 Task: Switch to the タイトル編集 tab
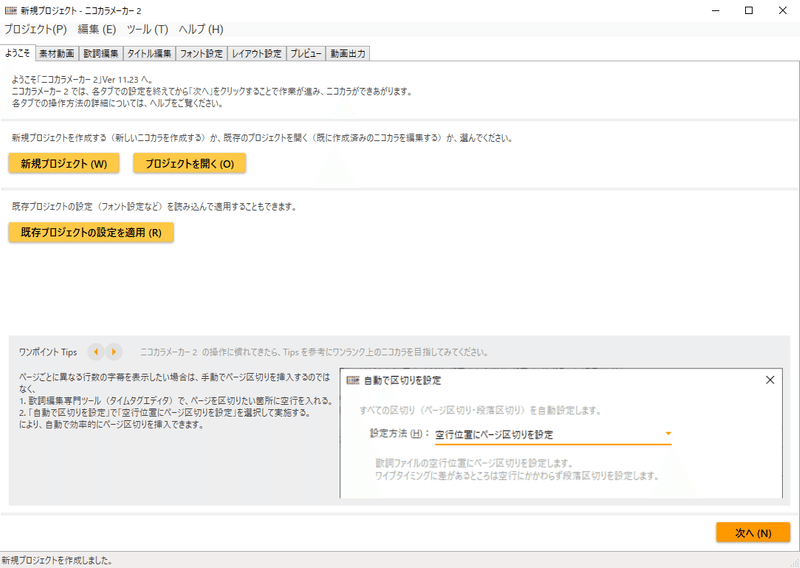(149, 53)
